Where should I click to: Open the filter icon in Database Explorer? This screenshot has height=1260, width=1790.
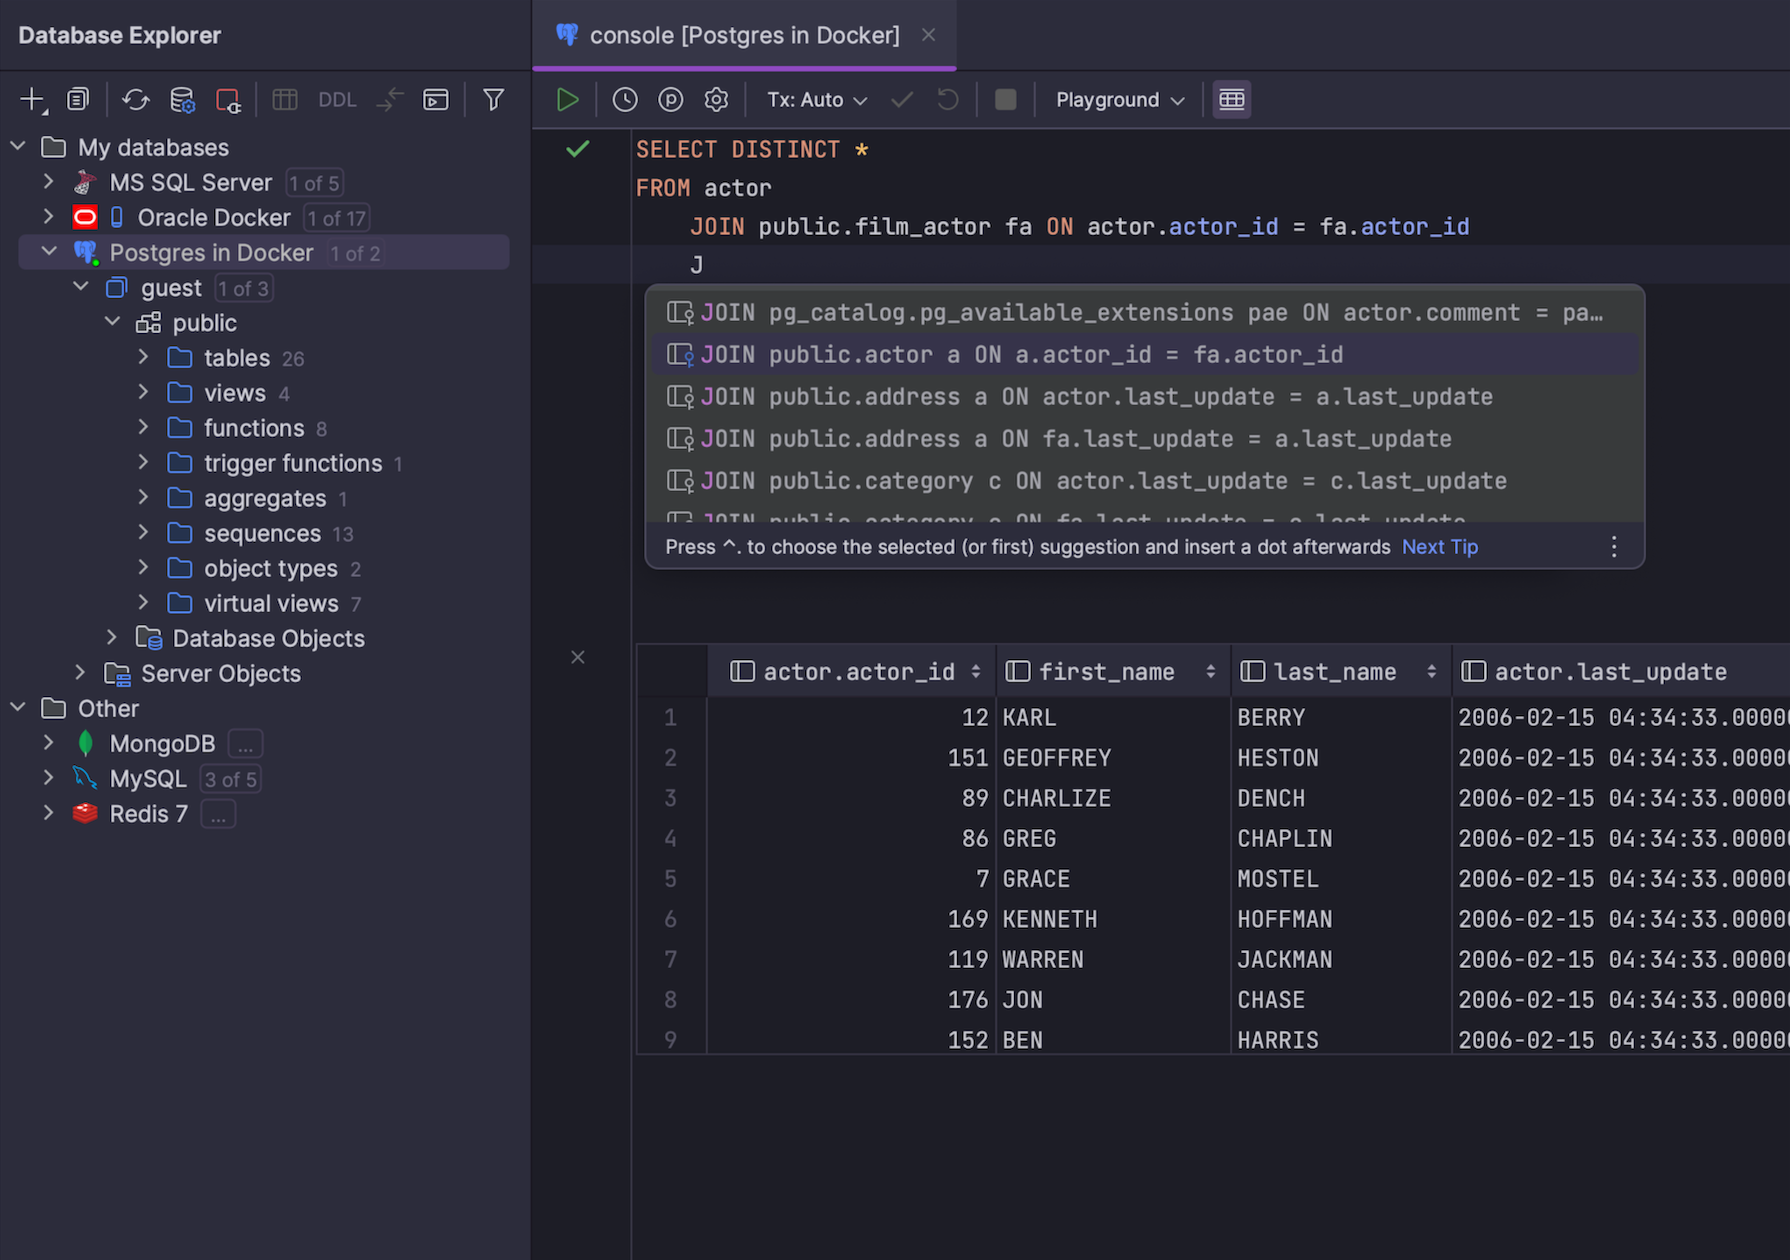click(x=493, y=99)
